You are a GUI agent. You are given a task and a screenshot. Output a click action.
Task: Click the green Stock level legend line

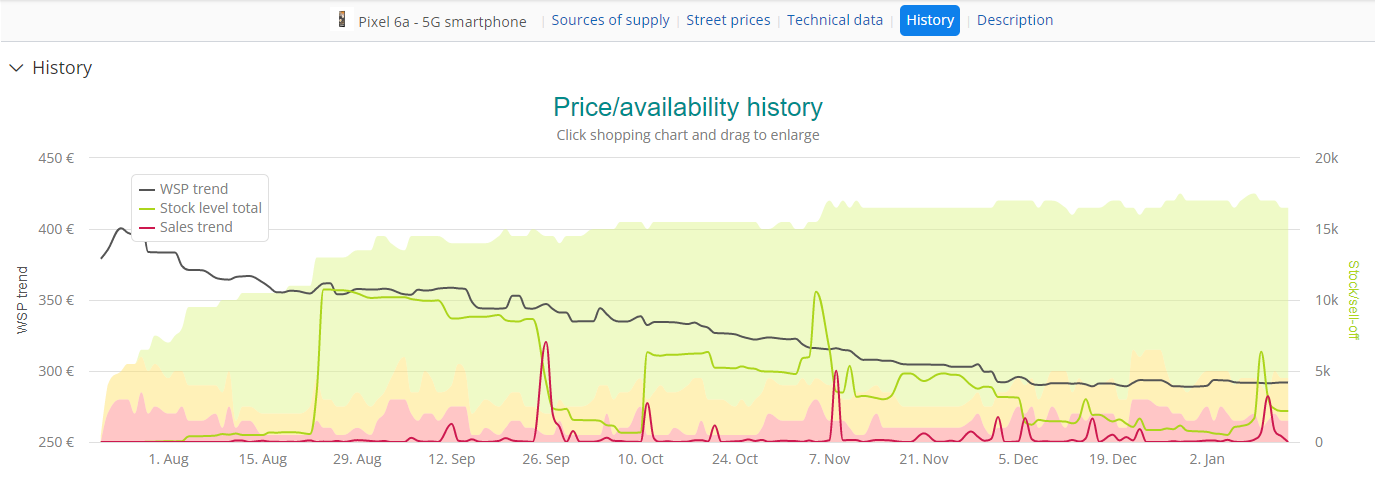[148, 208]
